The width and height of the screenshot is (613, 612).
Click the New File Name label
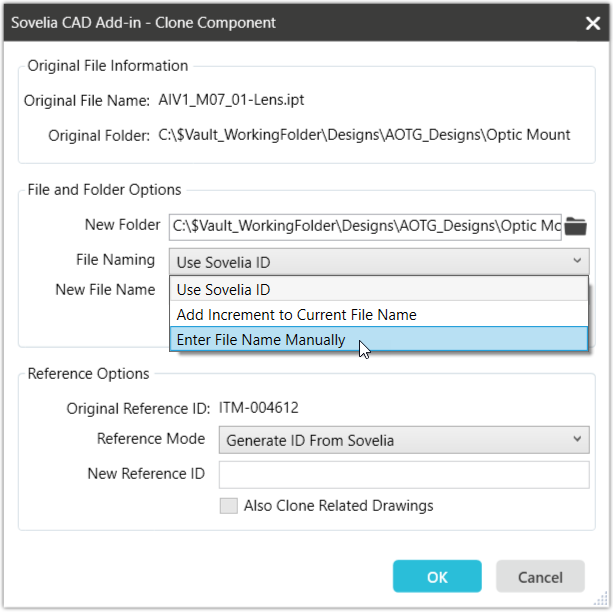(105, 289)
